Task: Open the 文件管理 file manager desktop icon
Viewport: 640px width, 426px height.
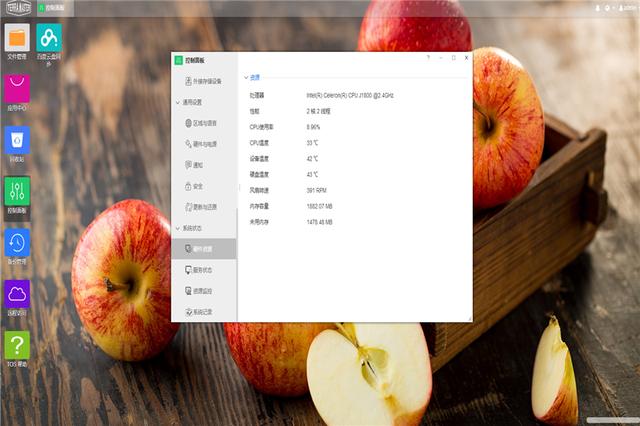Action: pyautogui.click(x=17, y=42)
